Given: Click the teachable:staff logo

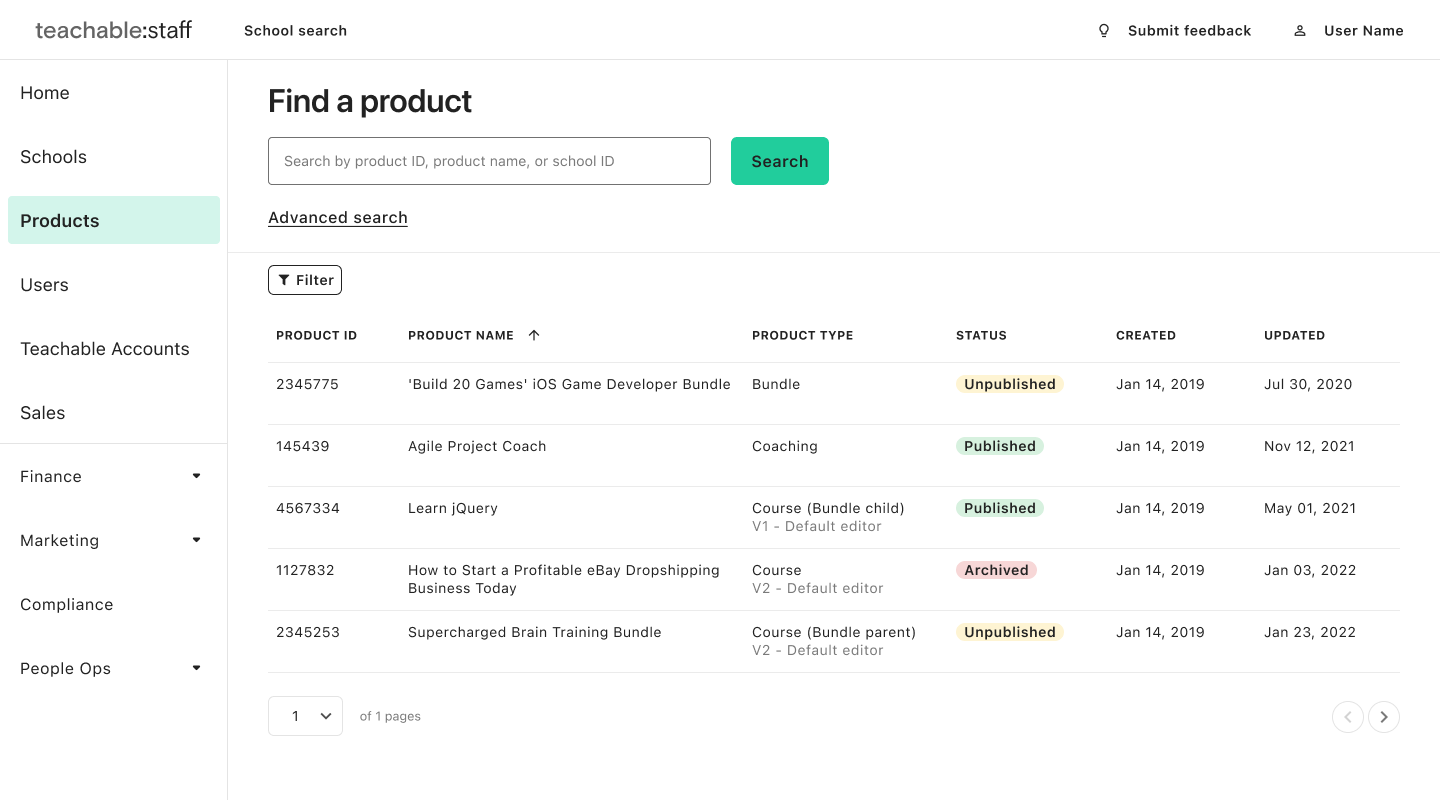Looking at the screenshot, I should pos(114,30).
